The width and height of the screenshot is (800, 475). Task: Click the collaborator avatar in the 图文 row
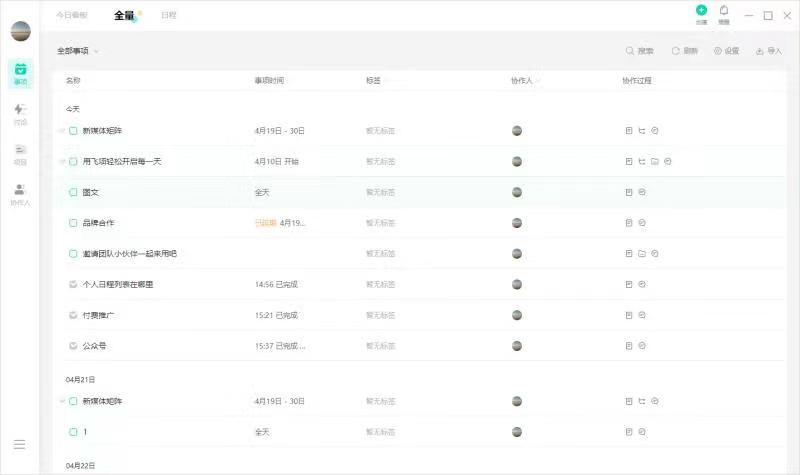point(517,192)
